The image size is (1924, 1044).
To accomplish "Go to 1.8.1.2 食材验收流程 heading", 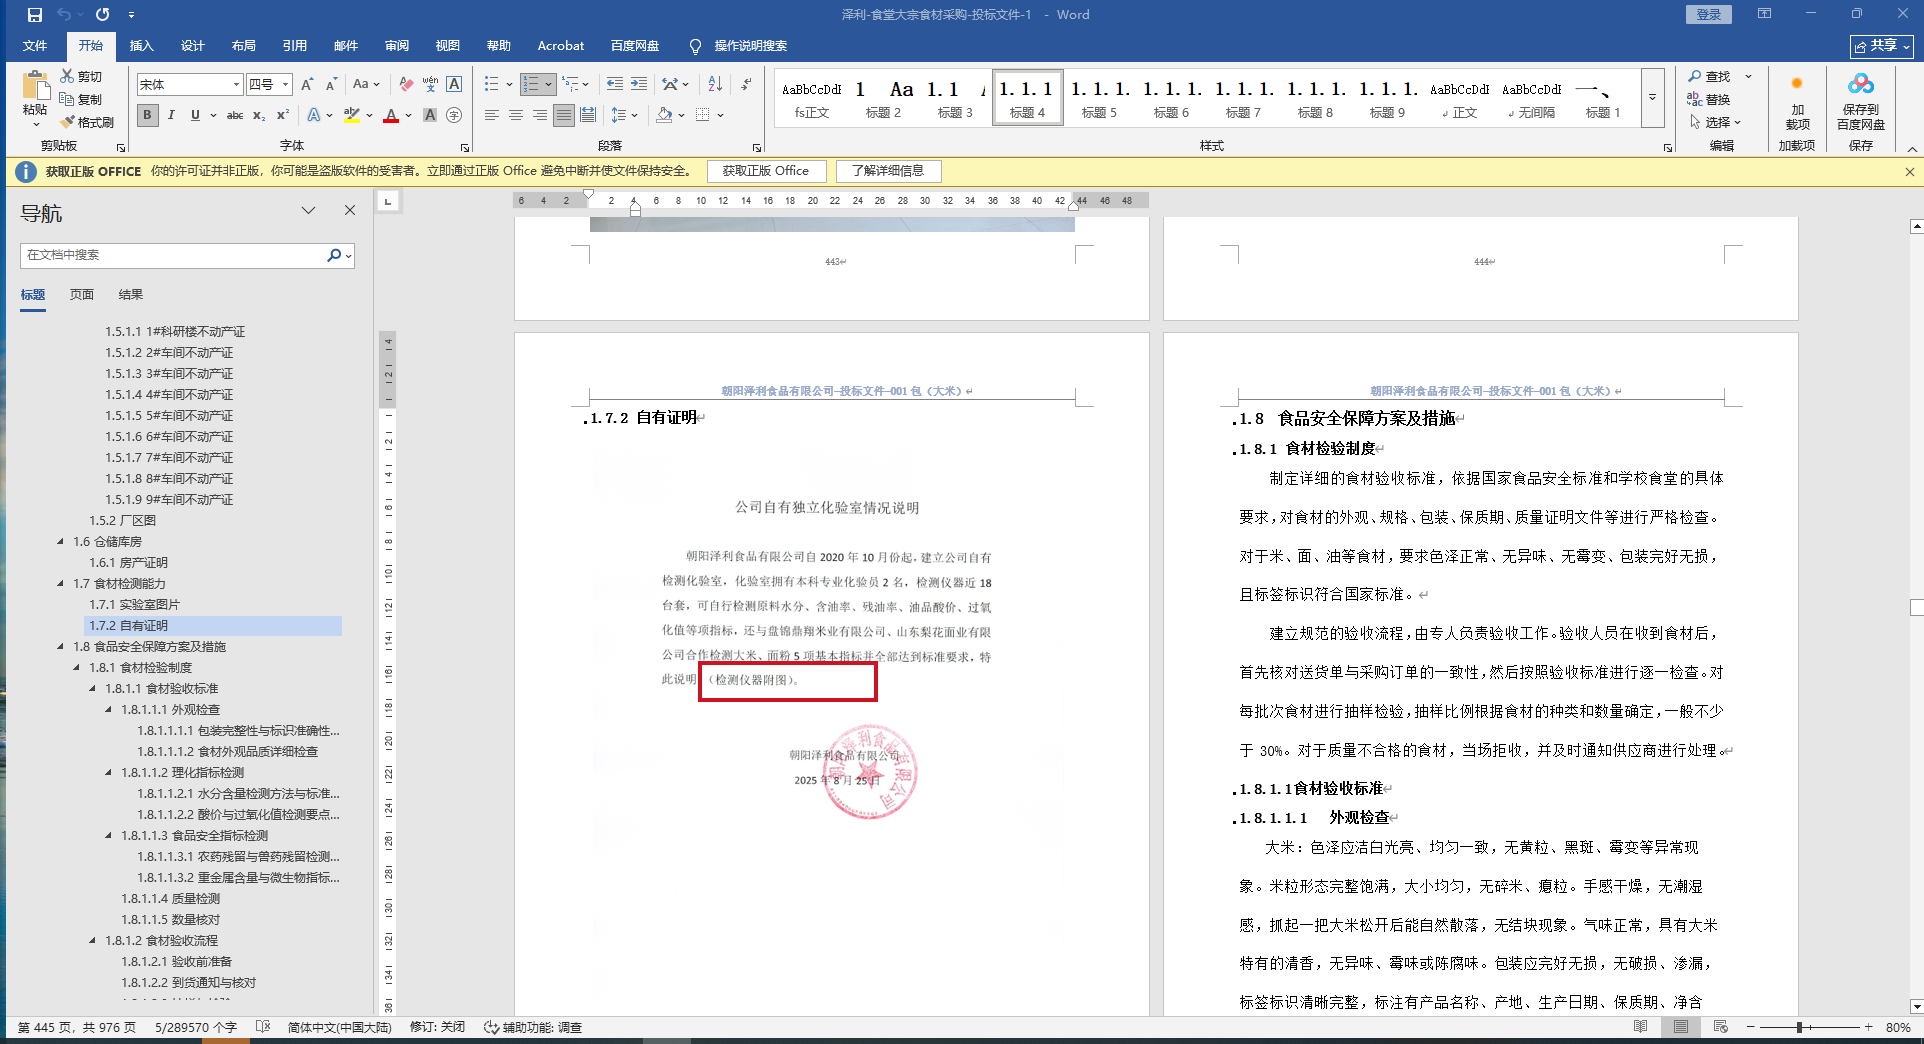I will 162,941.
